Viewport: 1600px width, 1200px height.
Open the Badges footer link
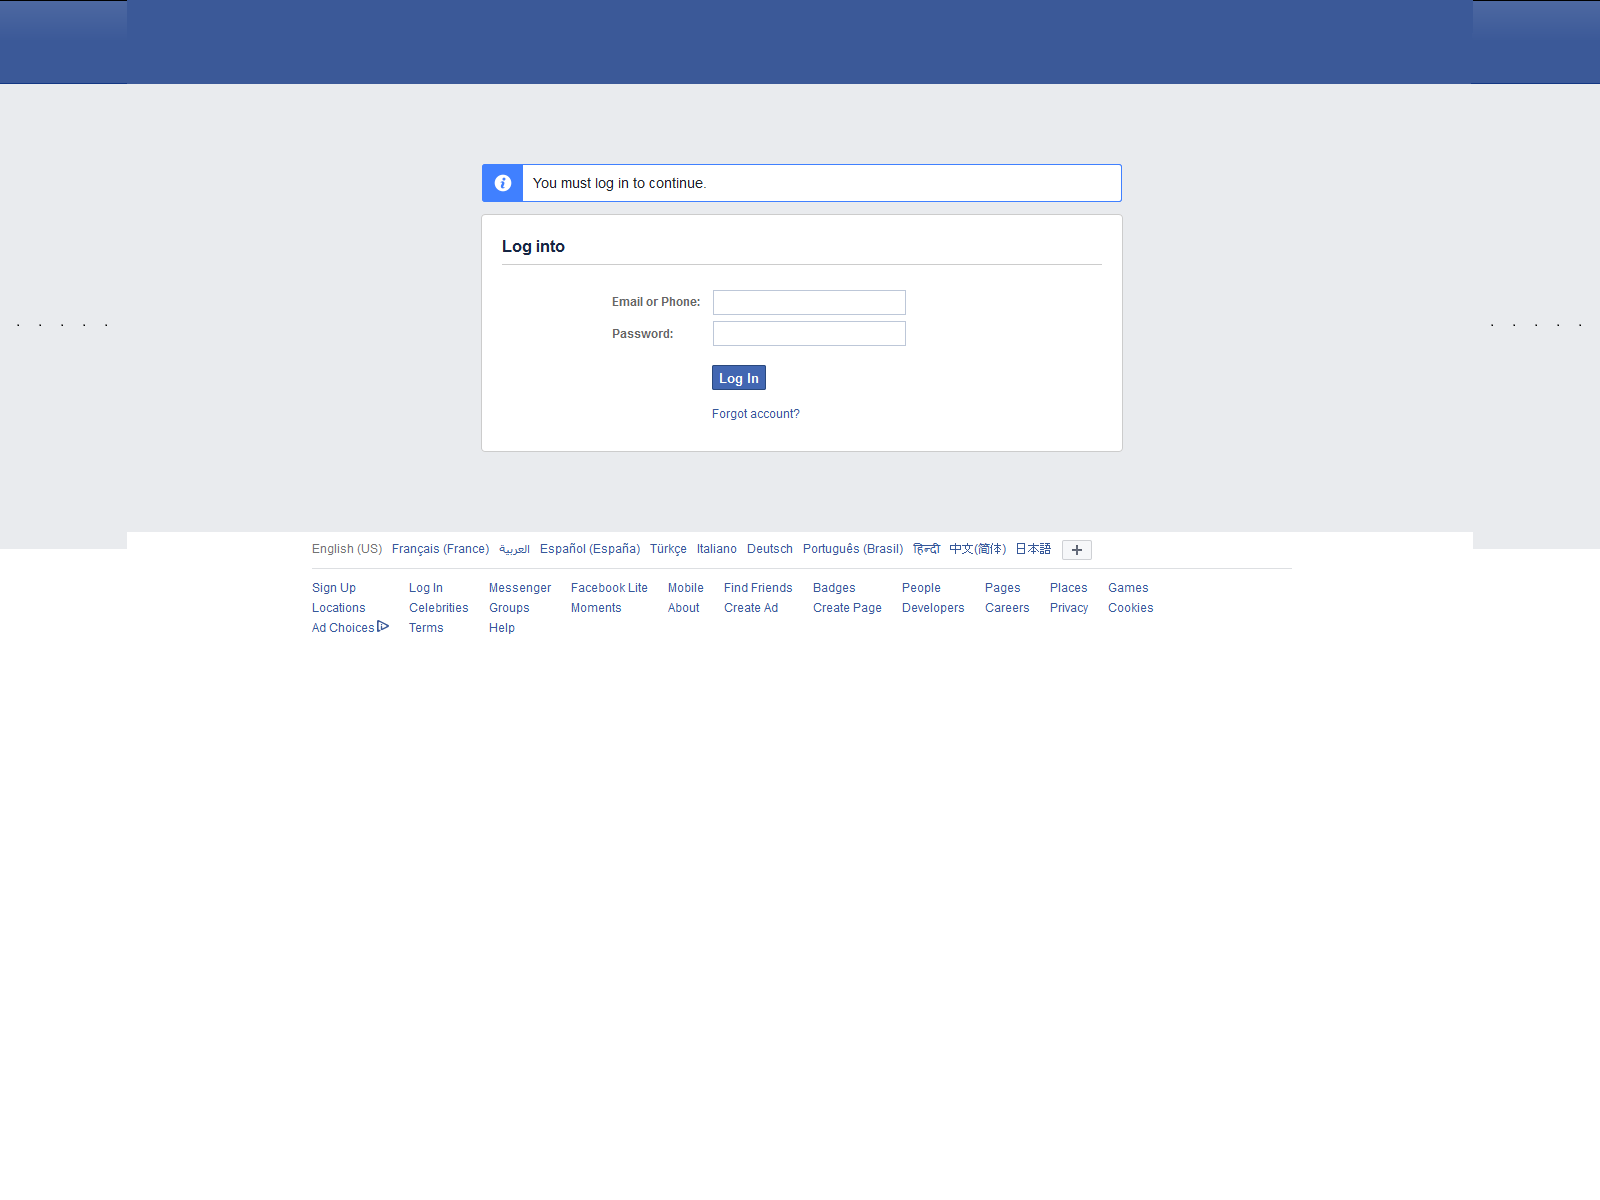click(834, 588)
